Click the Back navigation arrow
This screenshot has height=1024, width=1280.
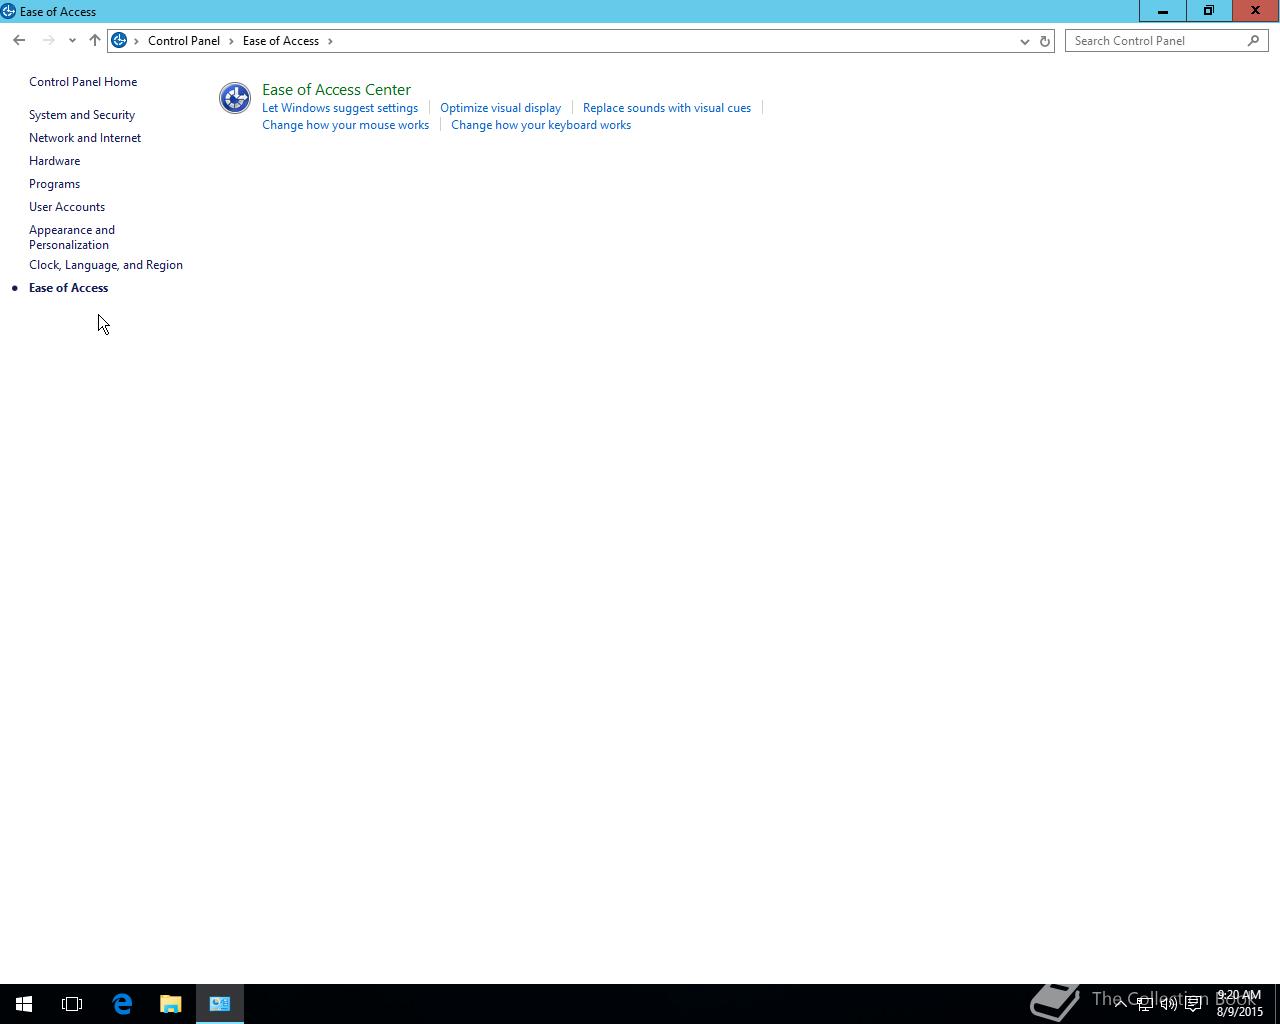[x=19, y=41]
